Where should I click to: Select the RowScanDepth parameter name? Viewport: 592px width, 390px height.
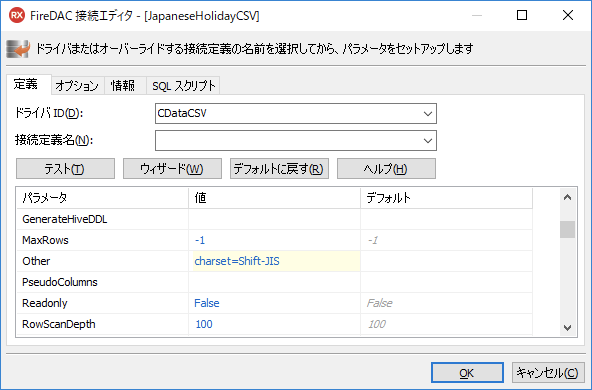point(59,324)
